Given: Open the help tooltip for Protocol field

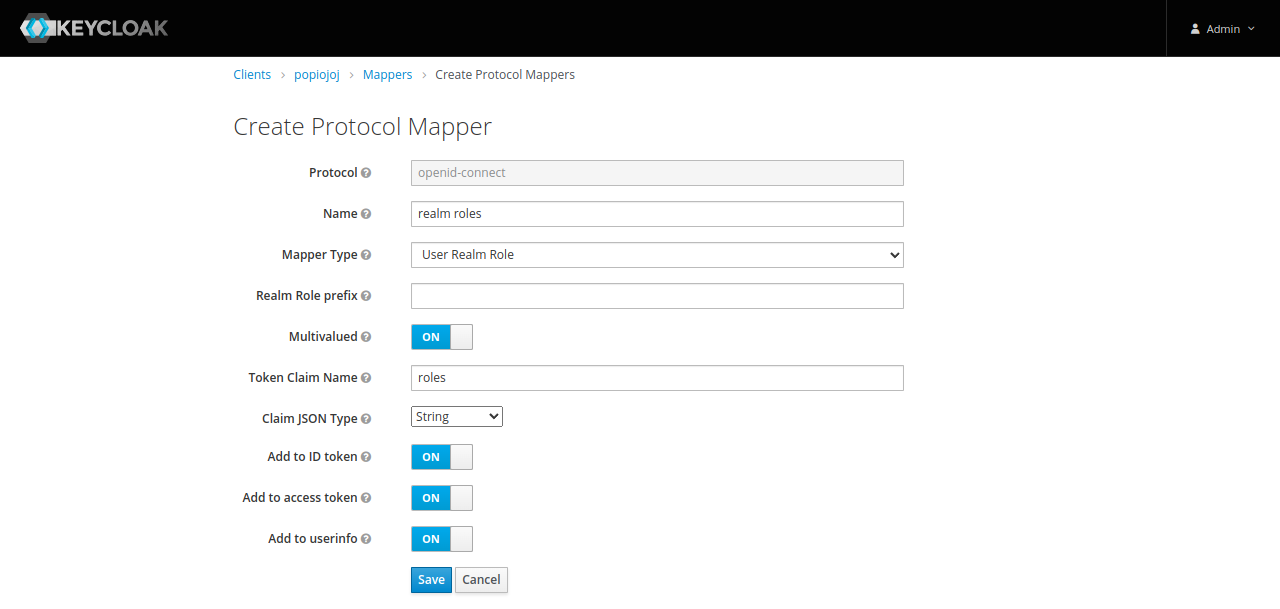Looking at the screenshot, I should pyautogui.click(x=367, y=172).
